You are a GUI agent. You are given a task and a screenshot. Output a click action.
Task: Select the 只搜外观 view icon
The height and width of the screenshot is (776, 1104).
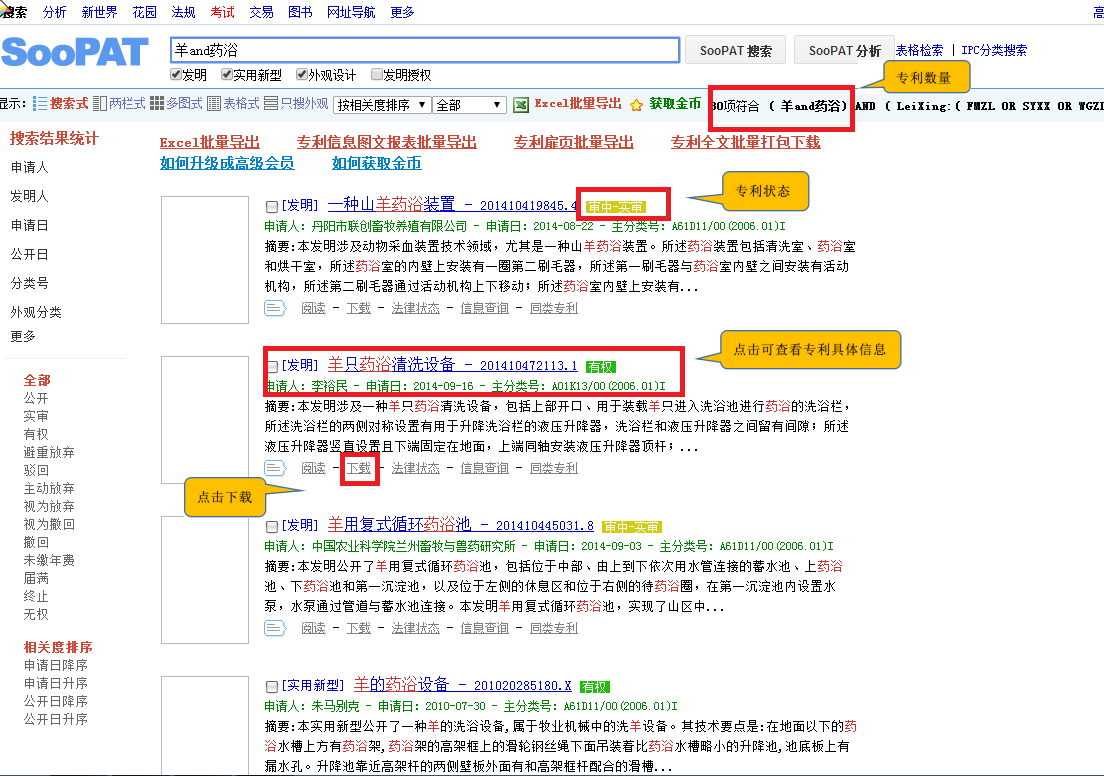[271, 104]
